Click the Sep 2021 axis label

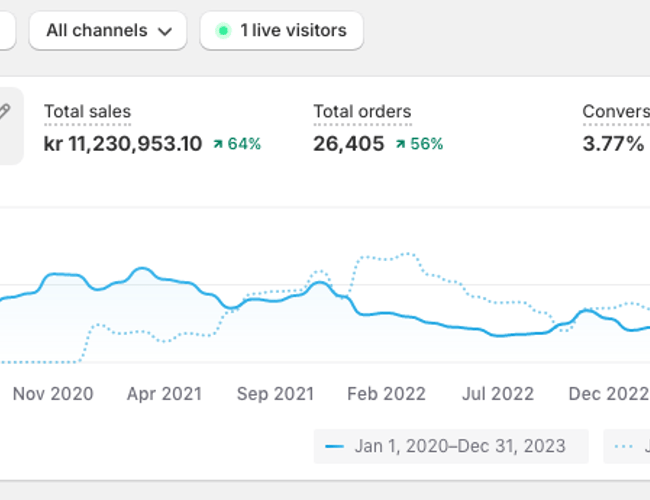click(x=275, y=394)
